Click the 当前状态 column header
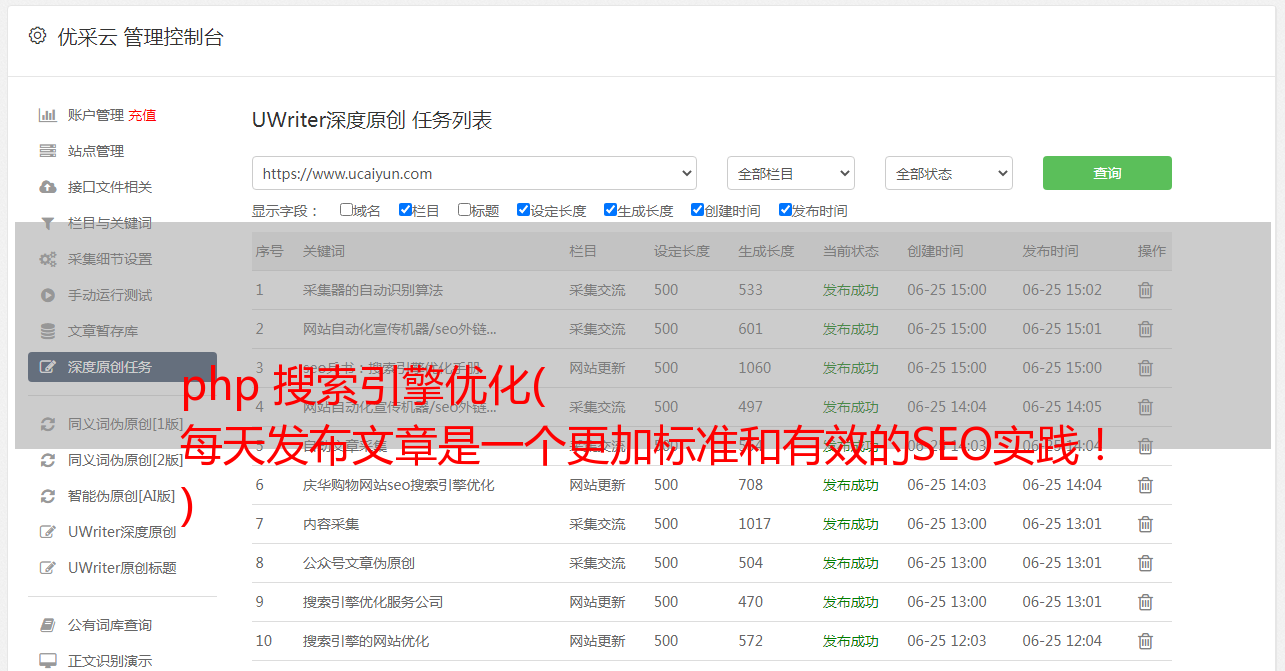The height and width of the screenshot is (671, 1285). [x=851, y=251]
